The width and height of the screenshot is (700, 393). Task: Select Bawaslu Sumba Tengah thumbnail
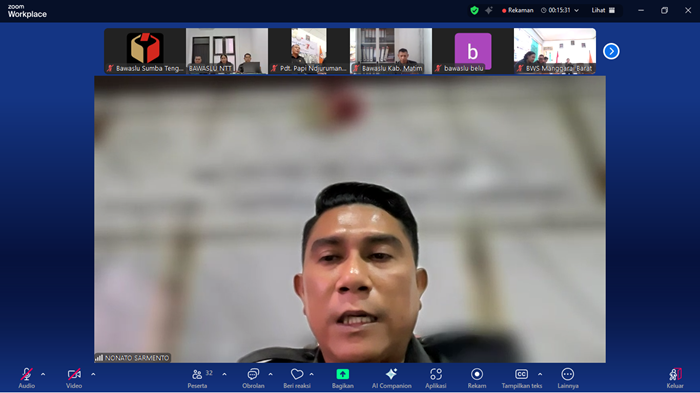point(145,51)
